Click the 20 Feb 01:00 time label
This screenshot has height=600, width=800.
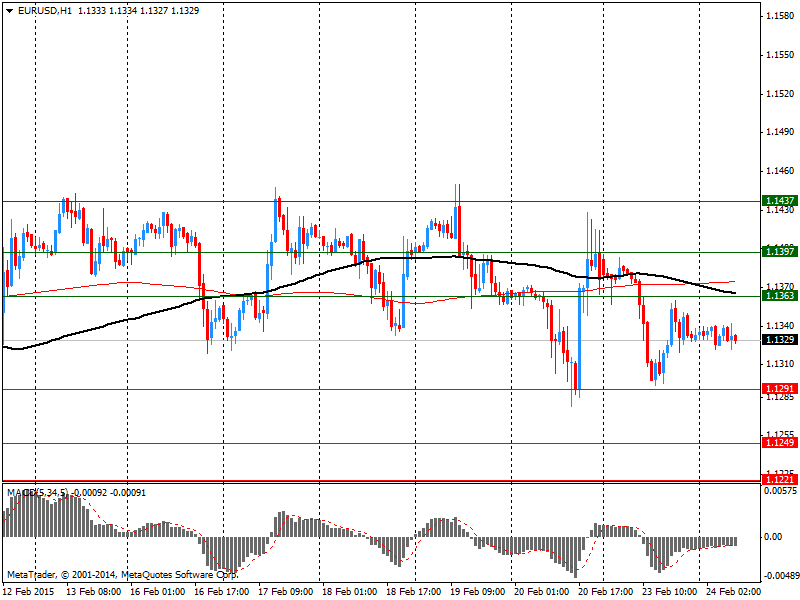pyautogui.click(x=542, y=592)
